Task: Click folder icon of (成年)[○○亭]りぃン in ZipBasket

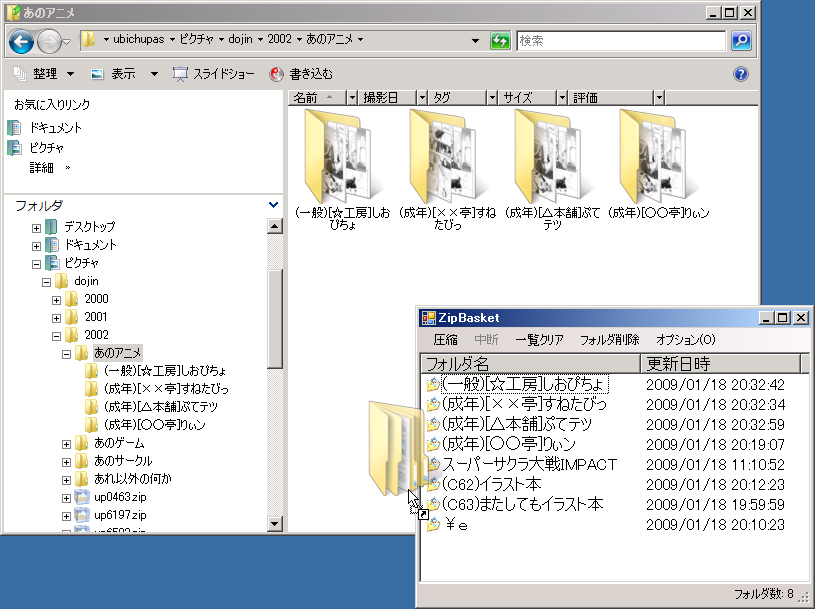Action: click(x=433, y=444)
